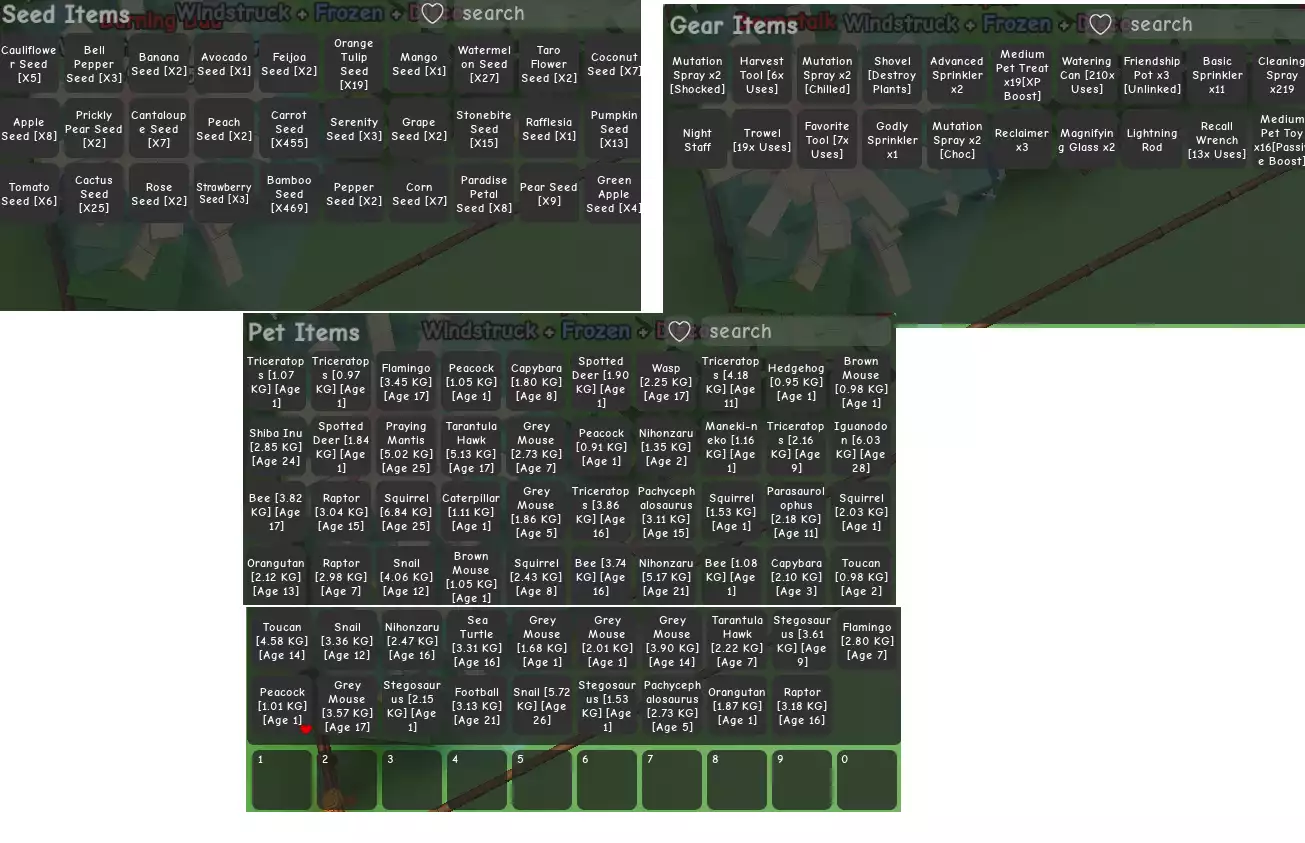Click the Seed Items search field
This screenshot has width=1305, height=843.
[540, 14]
